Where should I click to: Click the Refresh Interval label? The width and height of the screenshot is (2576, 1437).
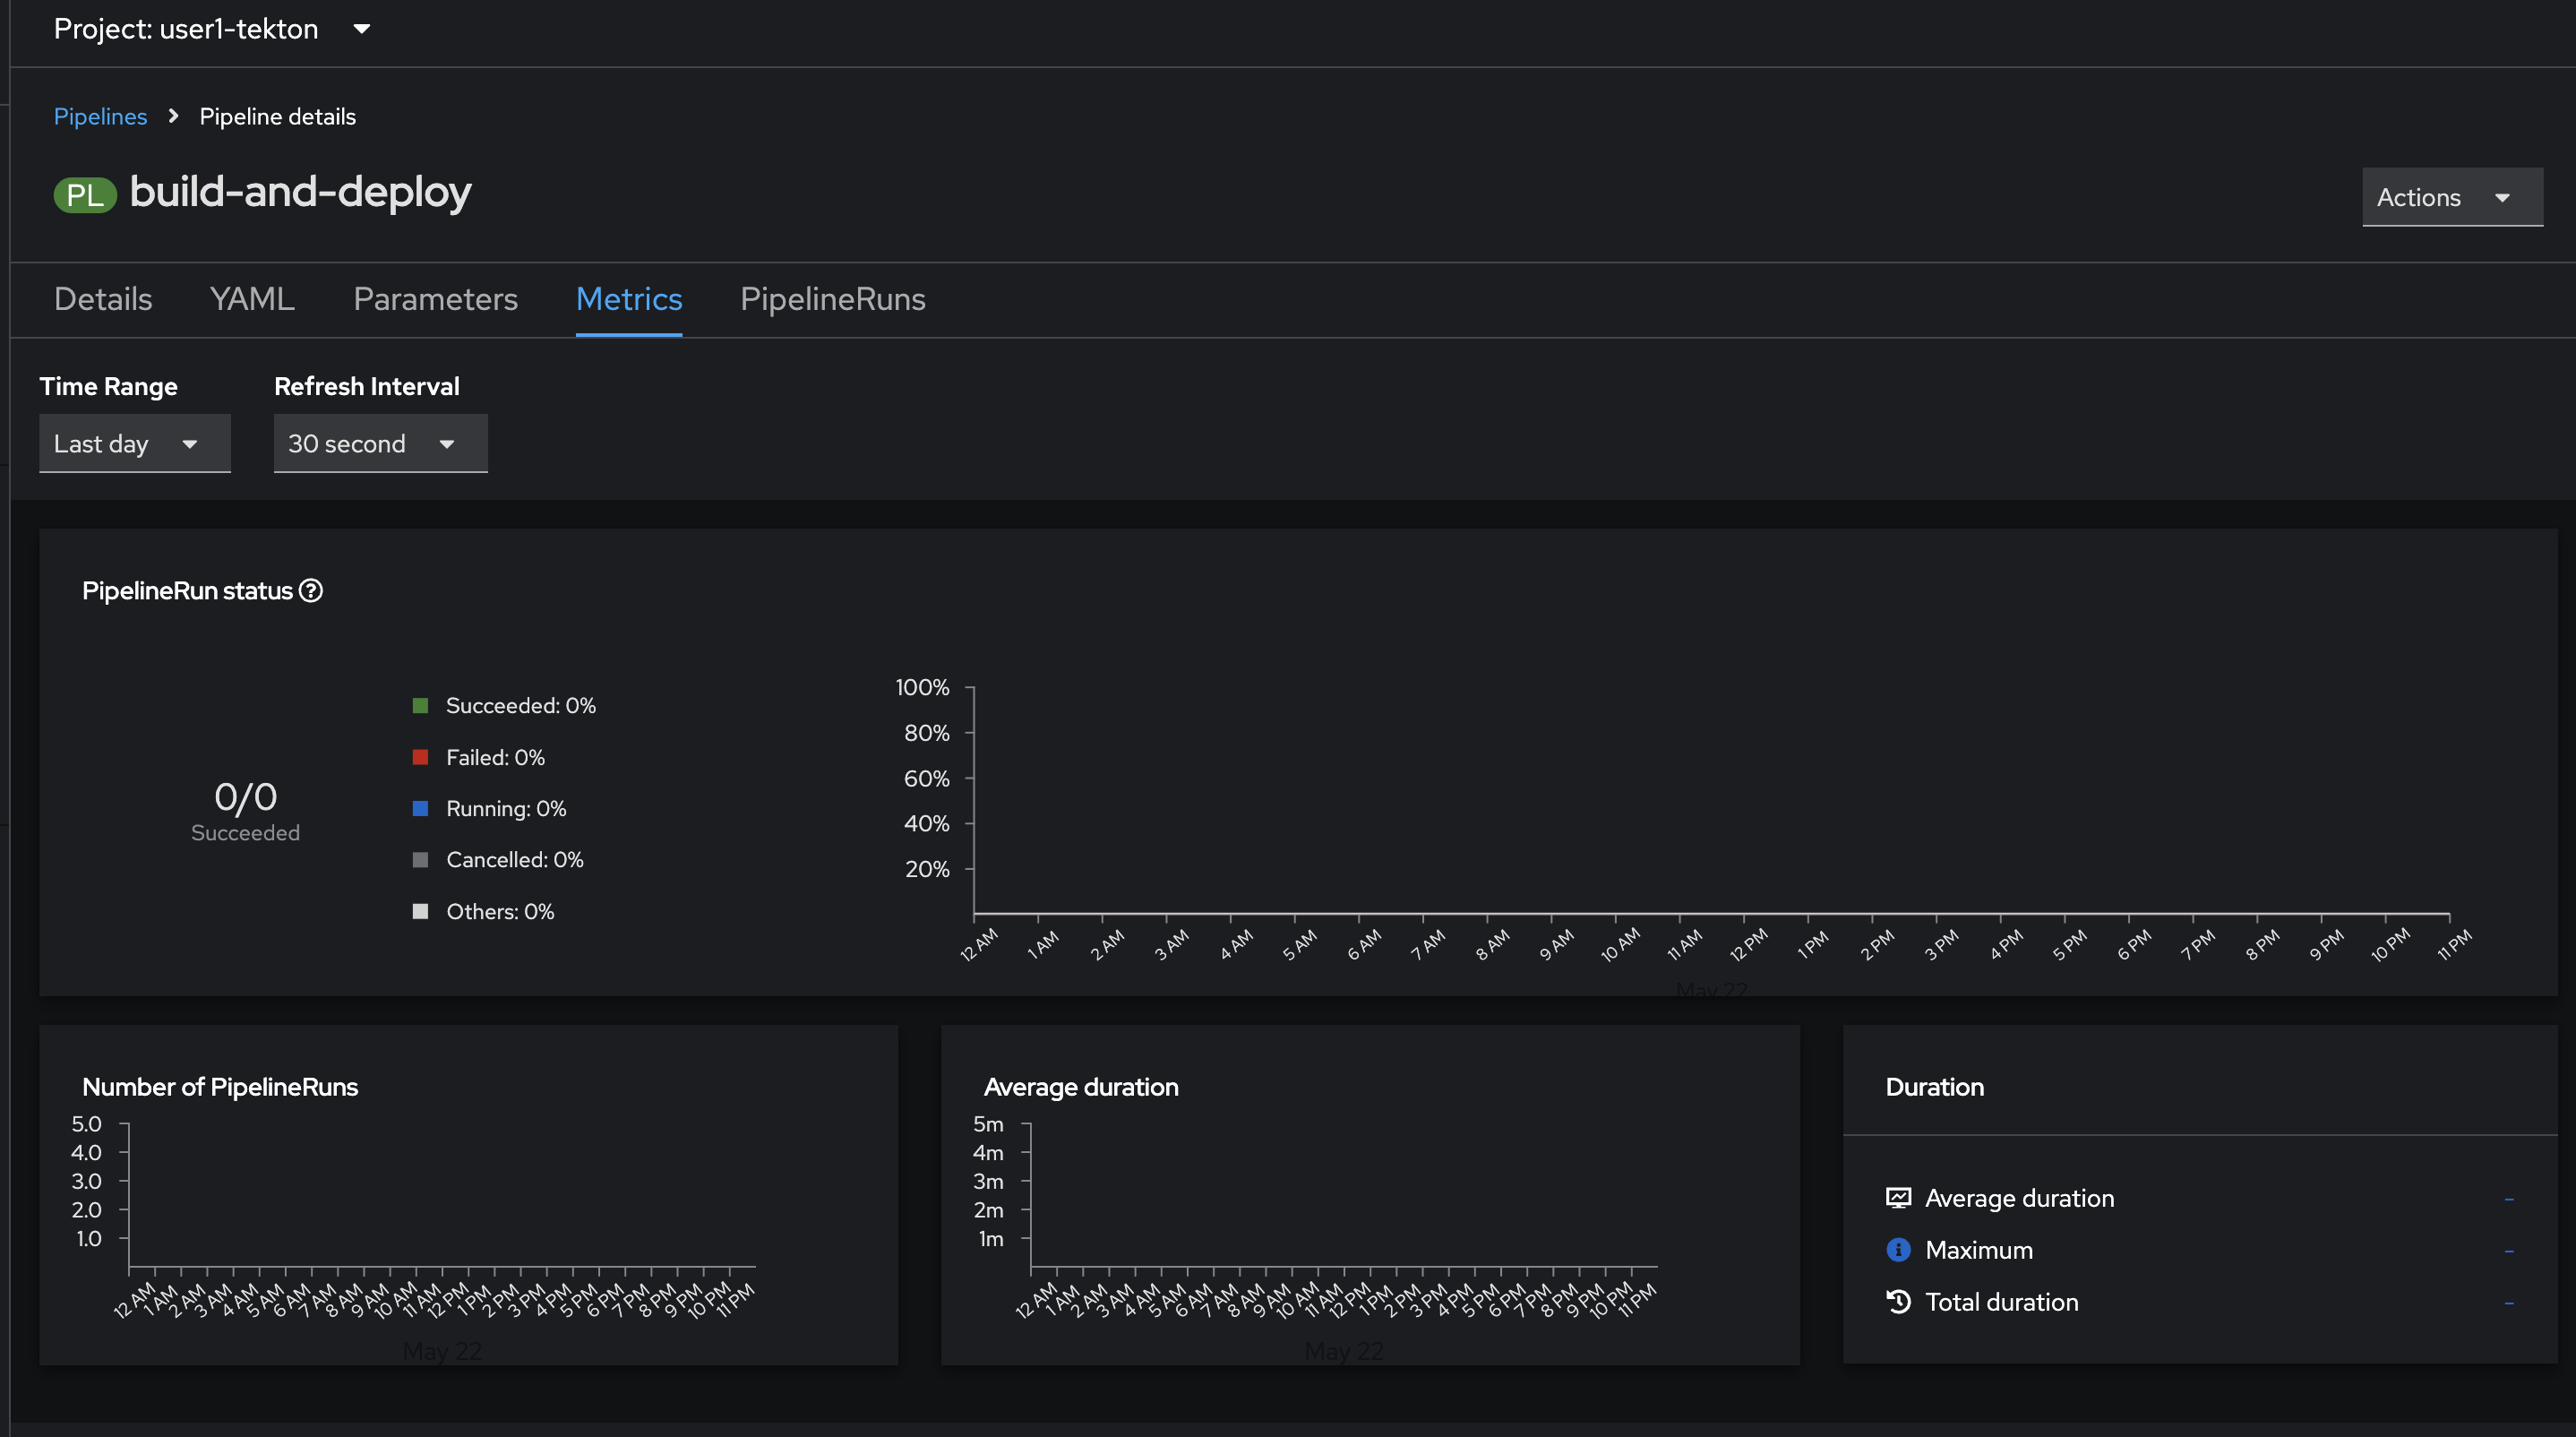click(367, 386)
